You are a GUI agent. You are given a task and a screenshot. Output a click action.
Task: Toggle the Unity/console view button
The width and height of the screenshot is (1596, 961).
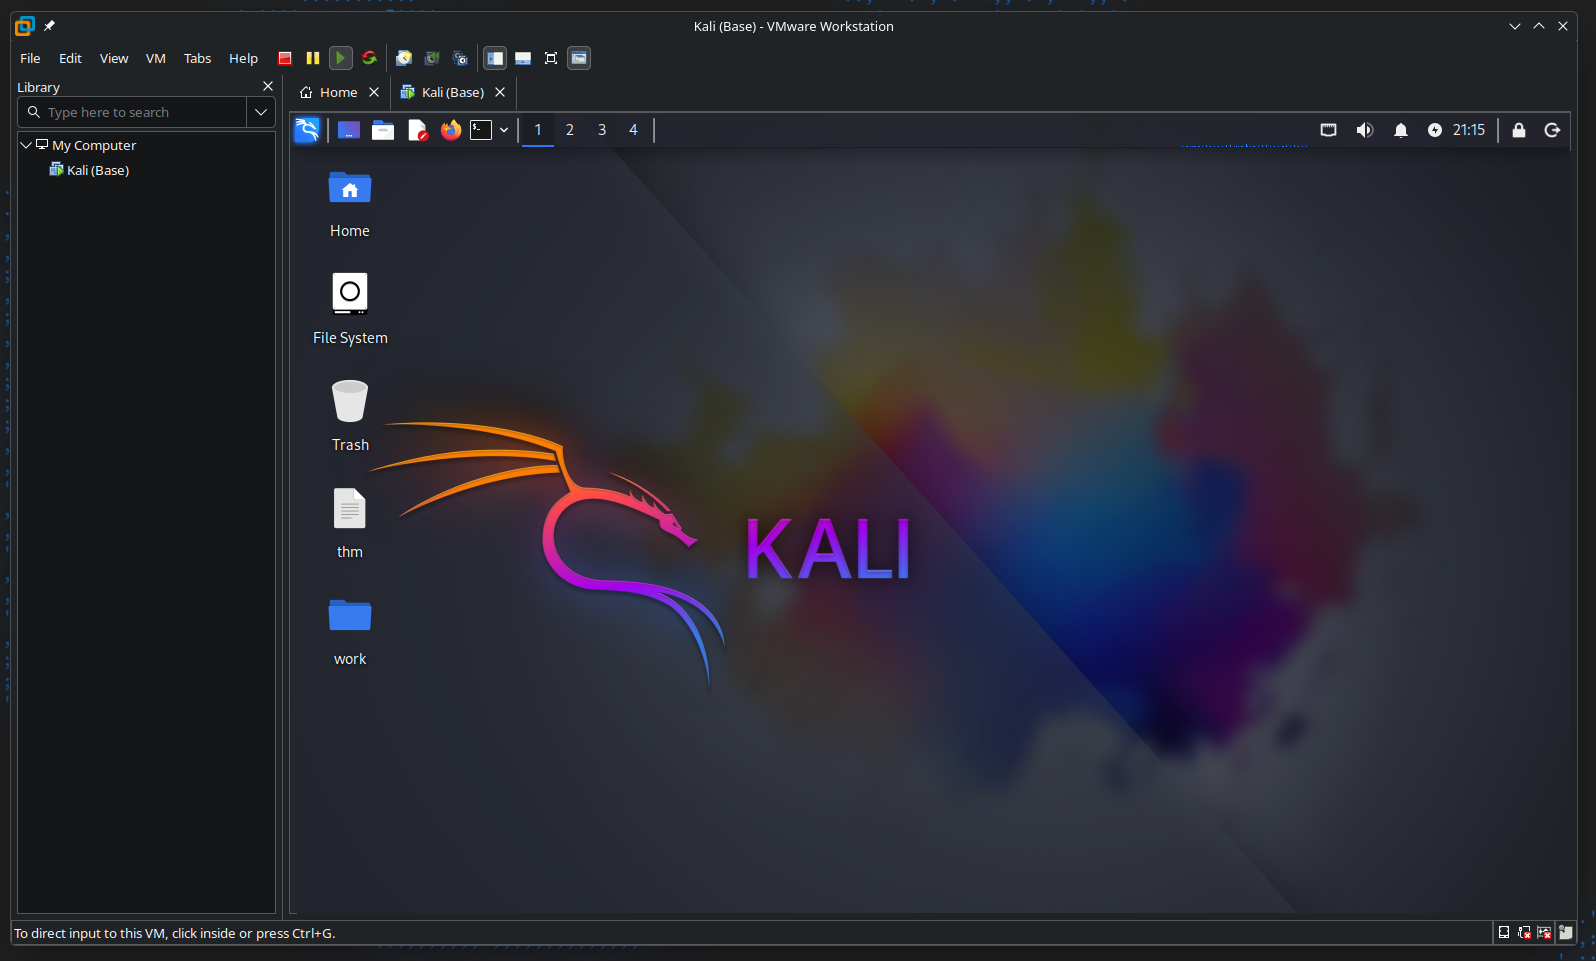tap(579, 58)
